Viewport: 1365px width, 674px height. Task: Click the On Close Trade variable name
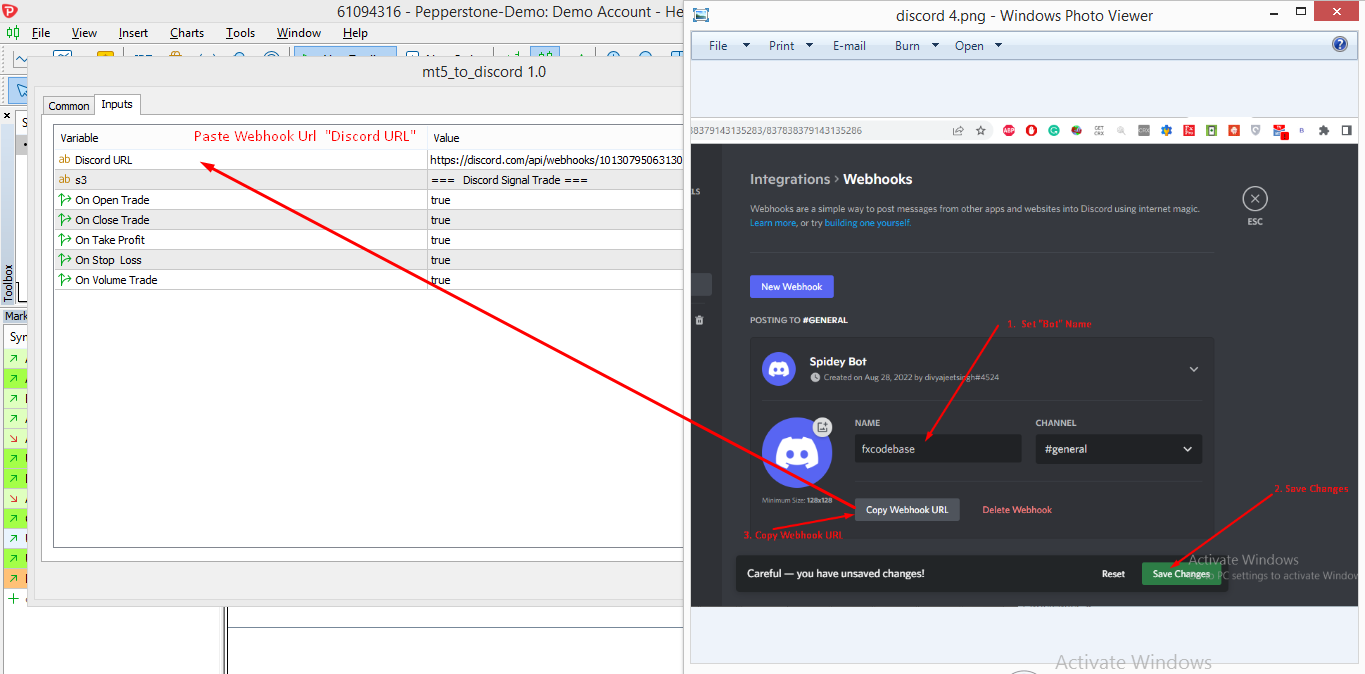click(112, 220)
